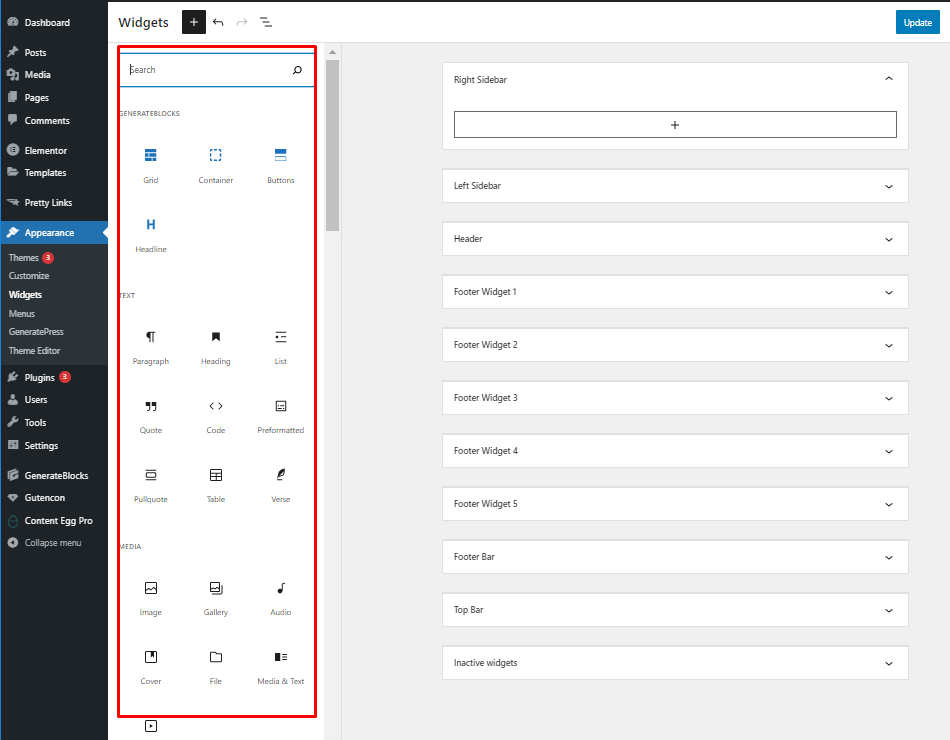Collapse the Right Sidebar panel
The height and width of the screenshot is (740, 950).
pyautogui.click(x=888, y=77)
